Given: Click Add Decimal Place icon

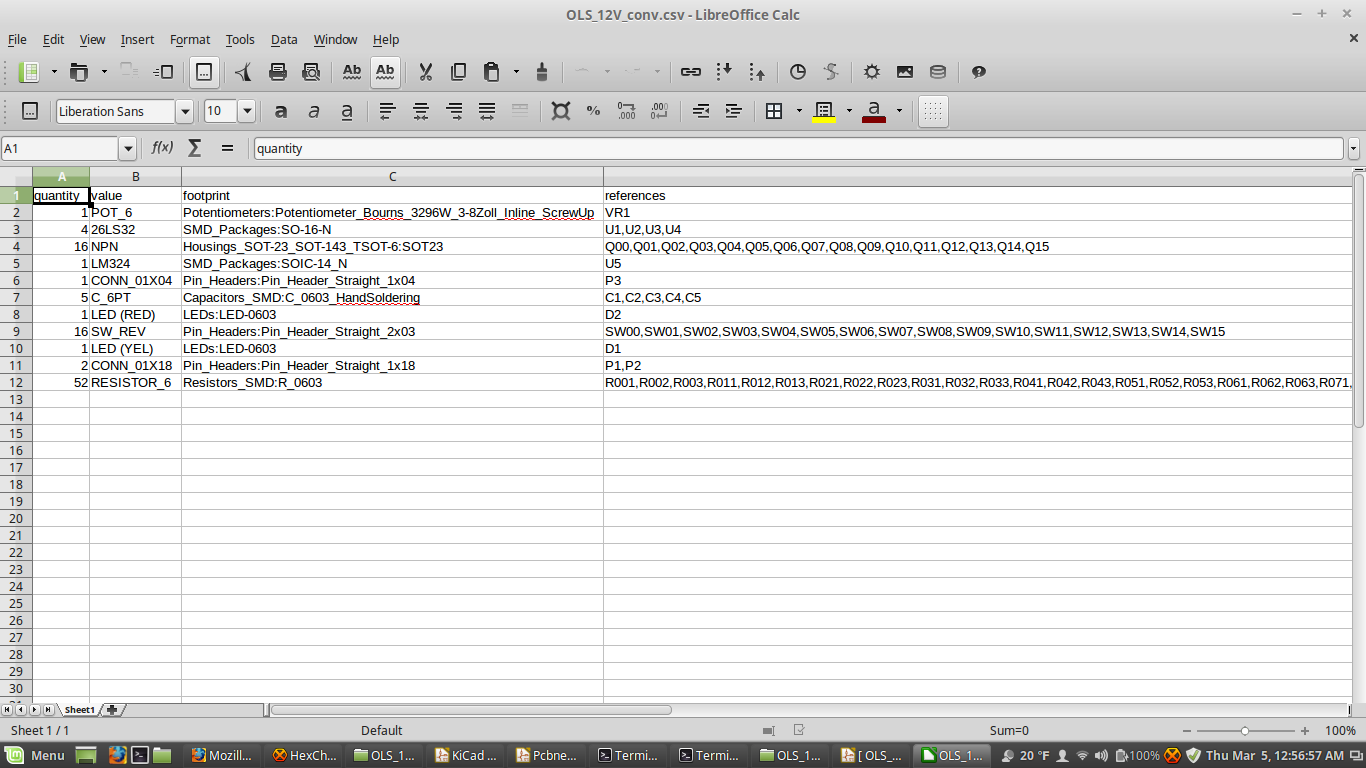Looking at the screenshot, I should pos(627,111).
